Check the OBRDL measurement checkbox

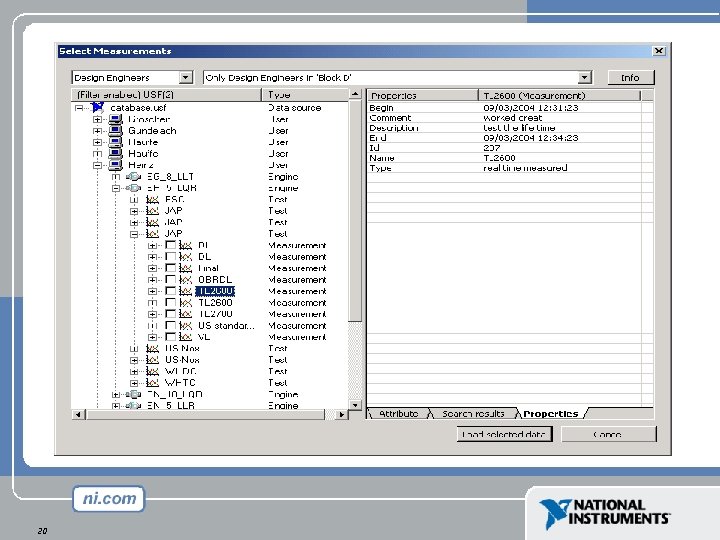click(170, 279)
